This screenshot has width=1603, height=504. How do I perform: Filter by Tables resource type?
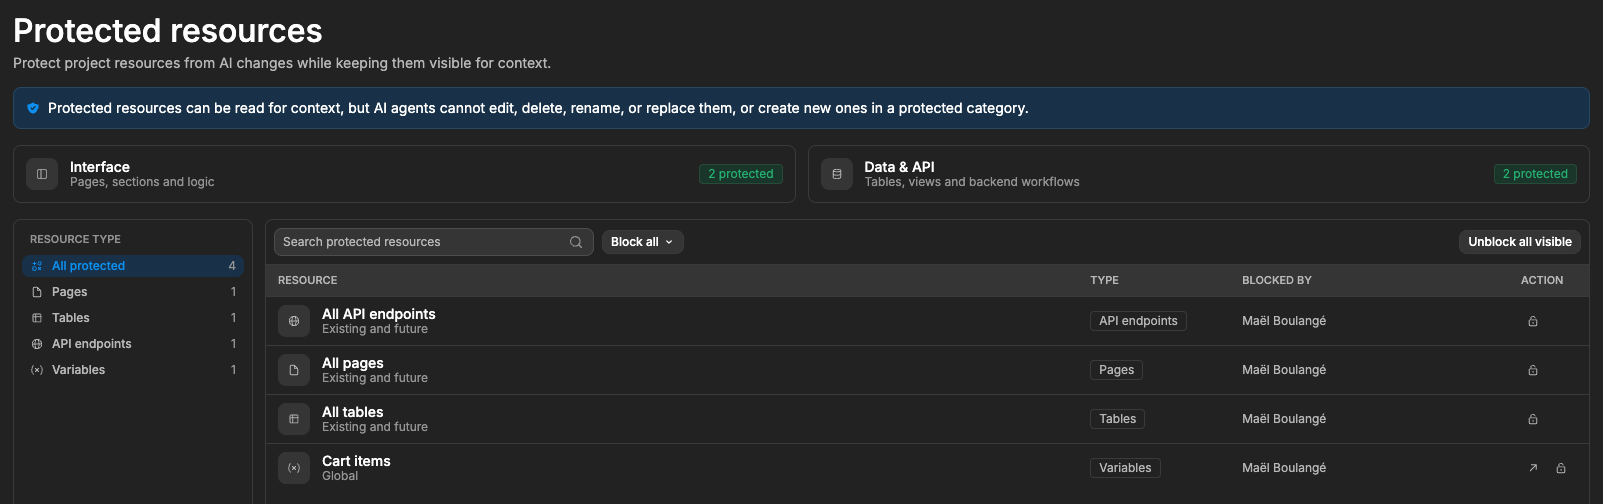(x=133, y=318)
